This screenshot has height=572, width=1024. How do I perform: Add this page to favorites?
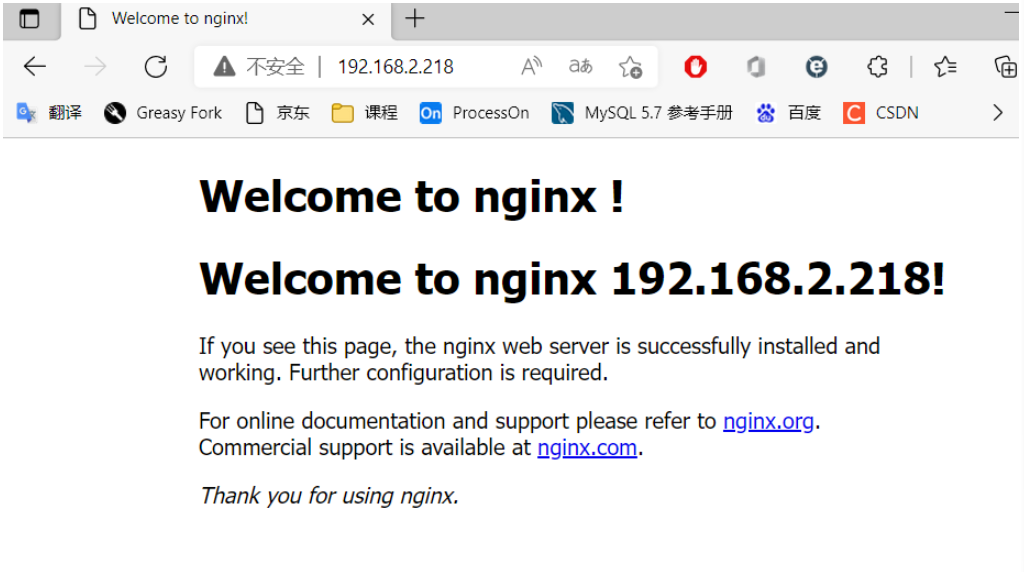(x=630, y=67)
